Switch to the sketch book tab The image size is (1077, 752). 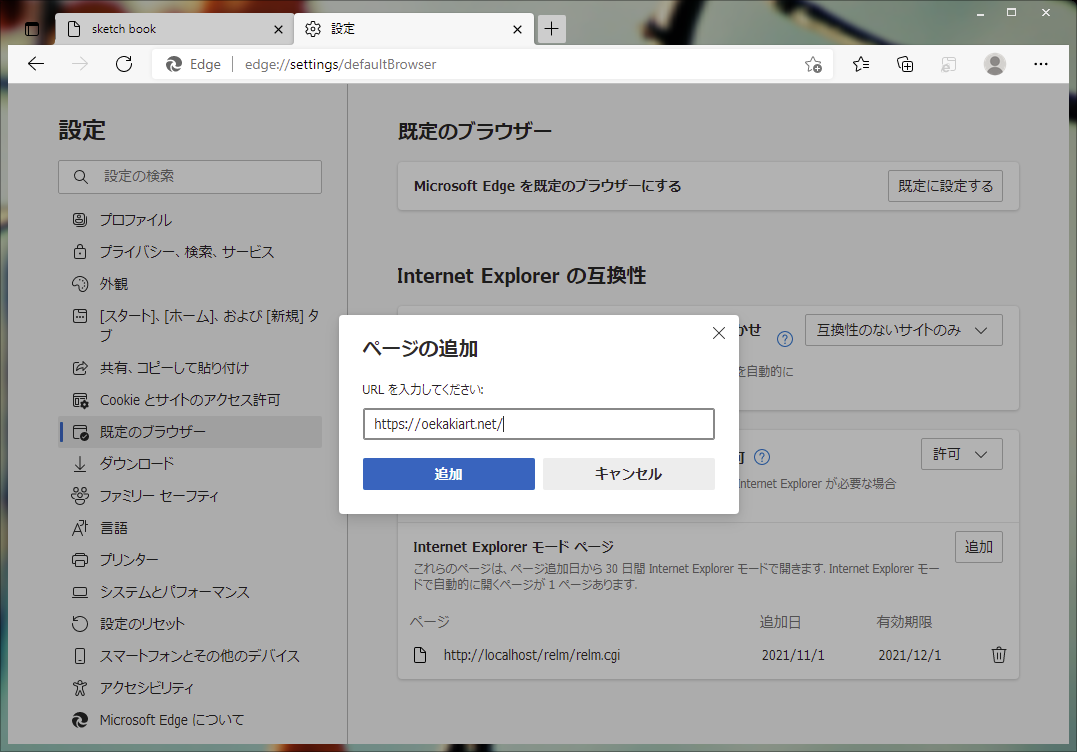click(x=174, y=29)
